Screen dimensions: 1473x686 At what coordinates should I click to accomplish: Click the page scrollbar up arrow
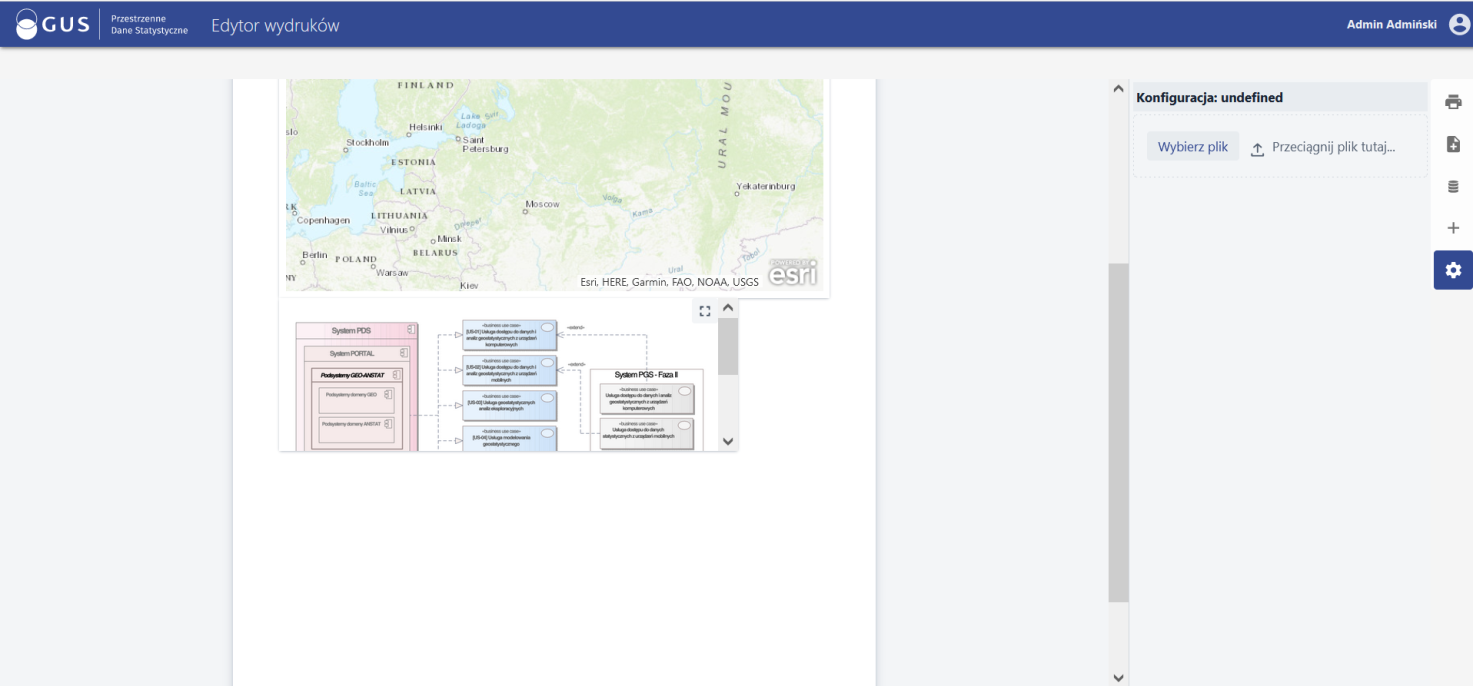1118,89
